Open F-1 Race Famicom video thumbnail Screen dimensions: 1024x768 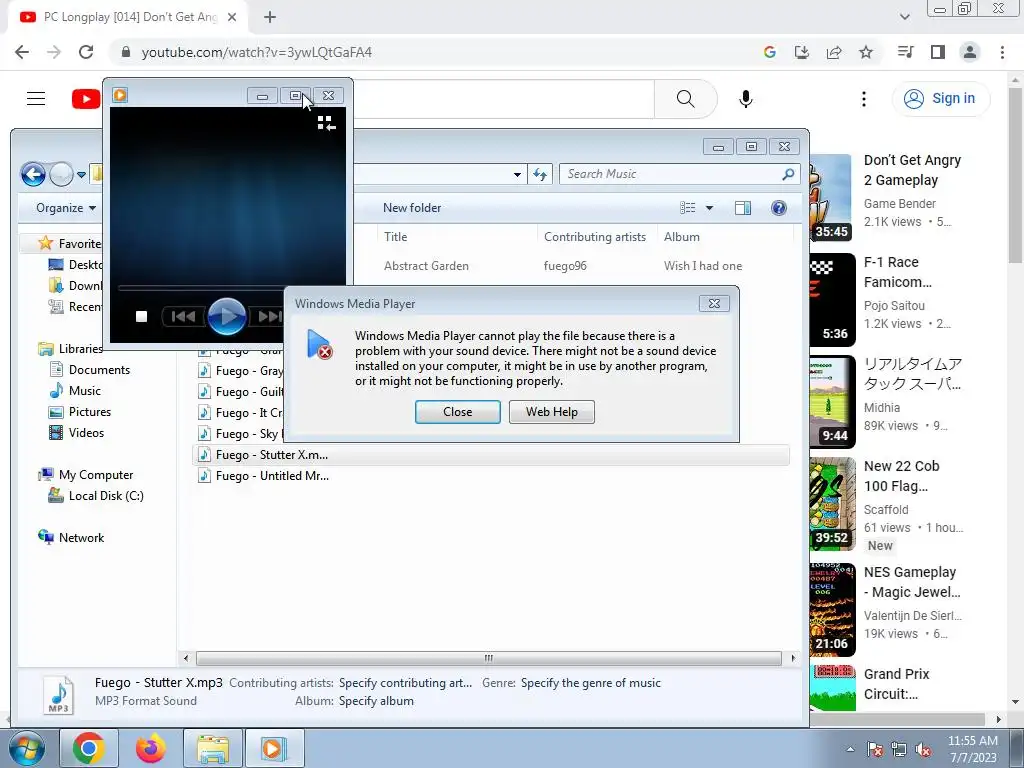832,300
